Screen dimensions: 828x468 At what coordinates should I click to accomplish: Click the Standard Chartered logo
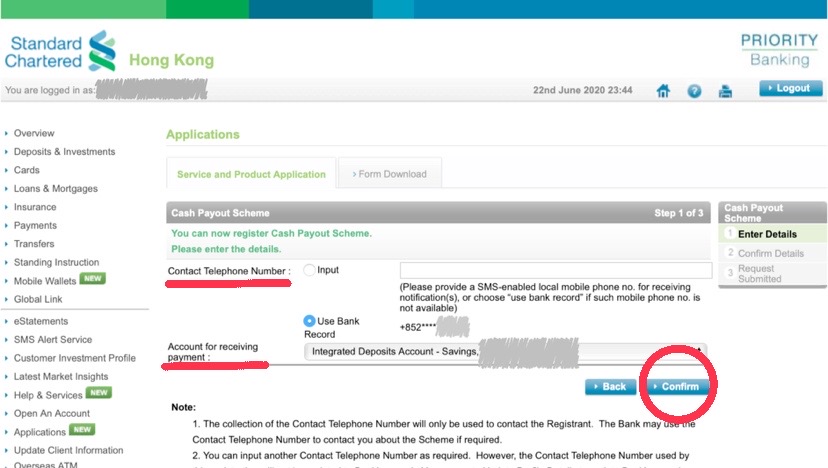click(60, 51)
